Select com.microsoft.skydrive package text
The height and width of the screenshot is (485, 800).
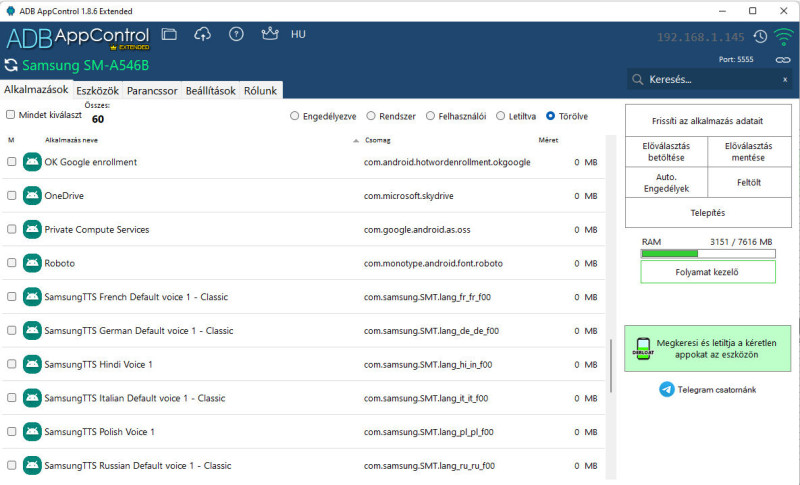409,196
